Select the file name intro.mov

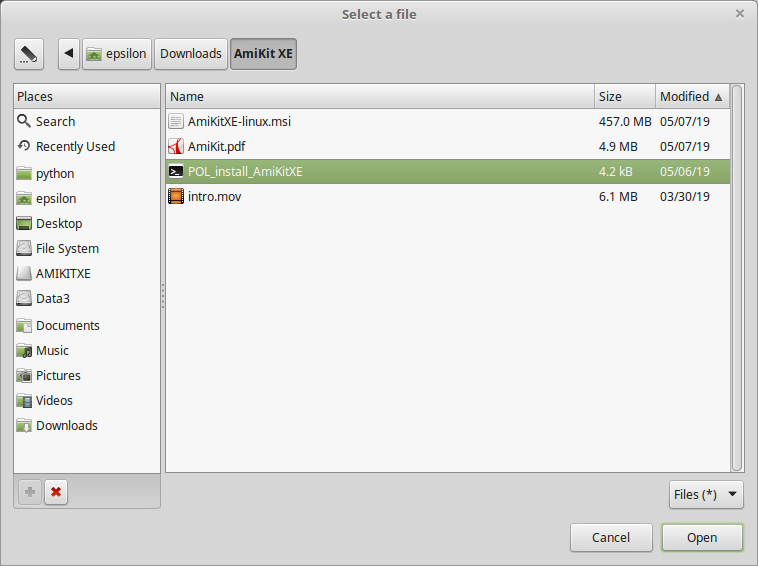pyautogui.click(x=215, y=197)
